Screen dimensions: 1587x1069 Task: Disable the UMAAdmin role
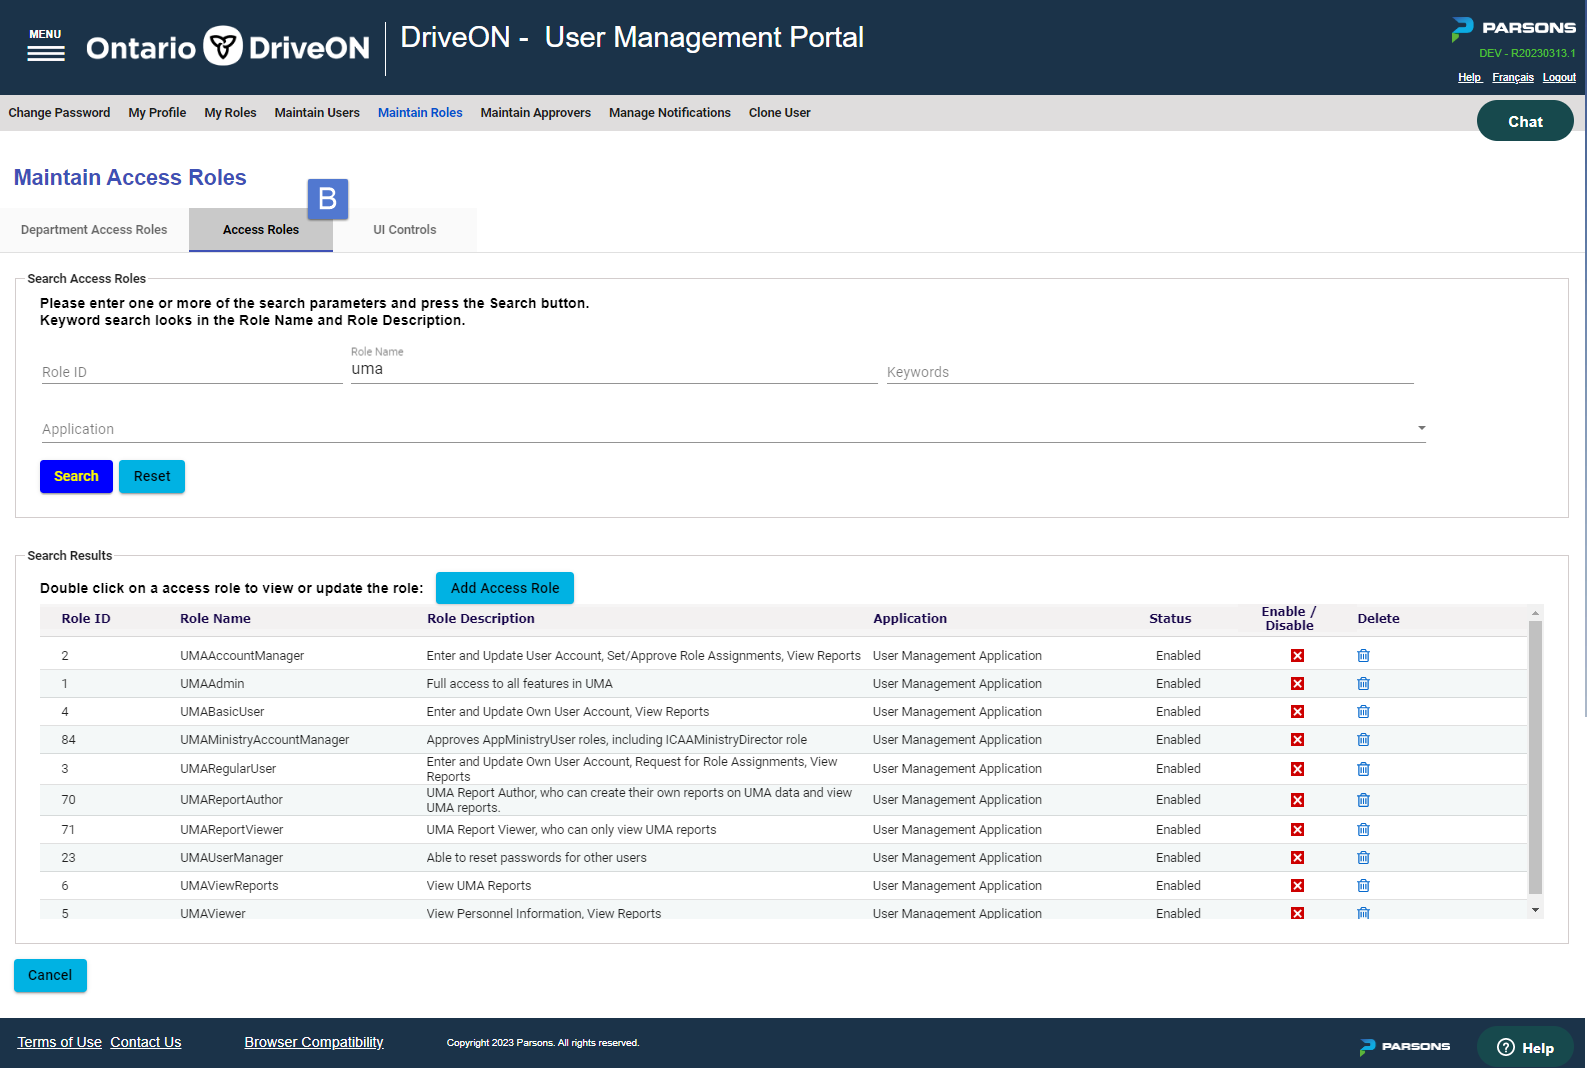1297,684
